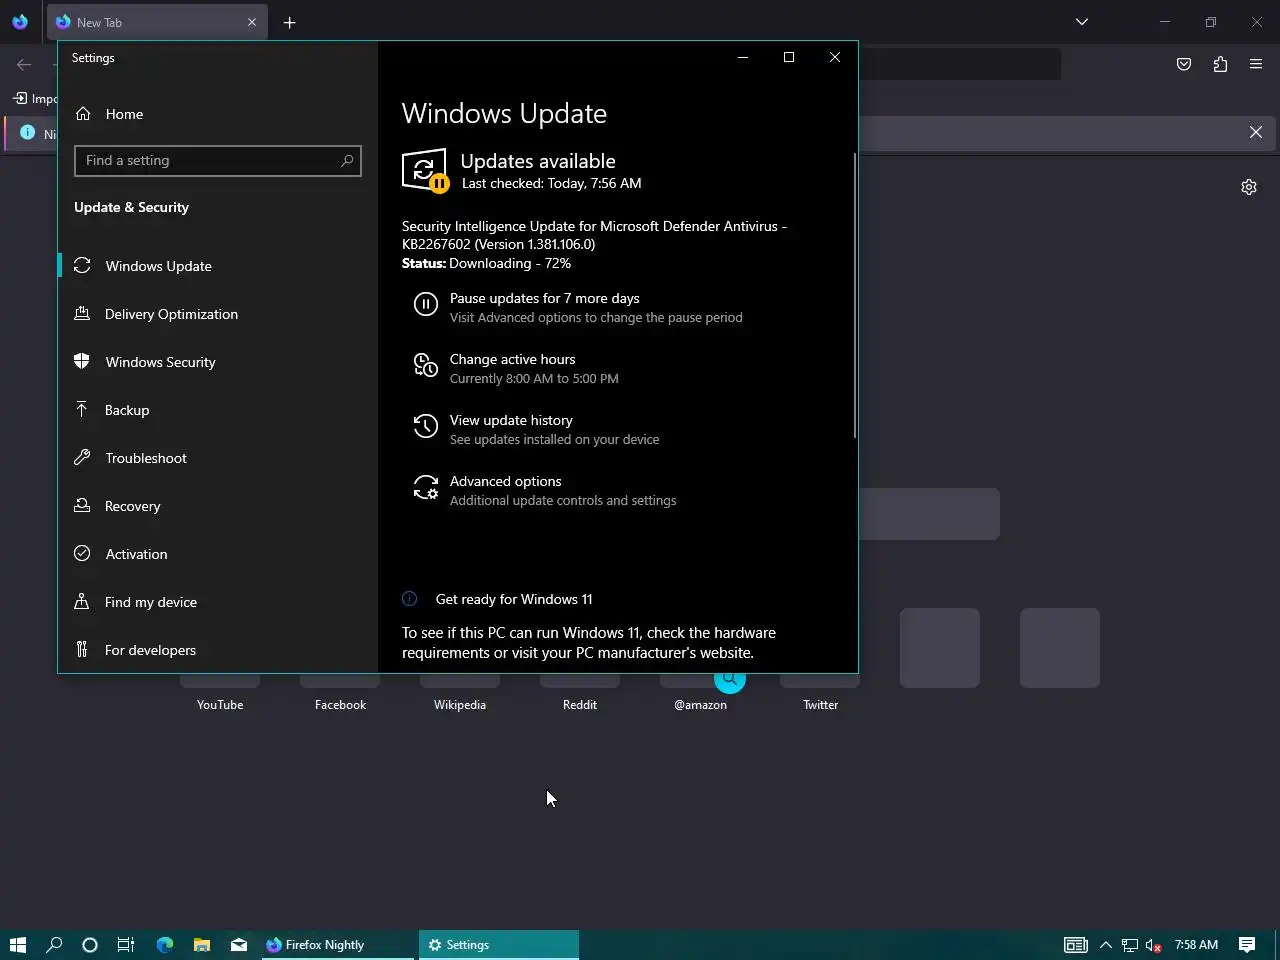Open the list all tabs dropdown
Screen dimensions: 1280x960
tap(1082, 22)
